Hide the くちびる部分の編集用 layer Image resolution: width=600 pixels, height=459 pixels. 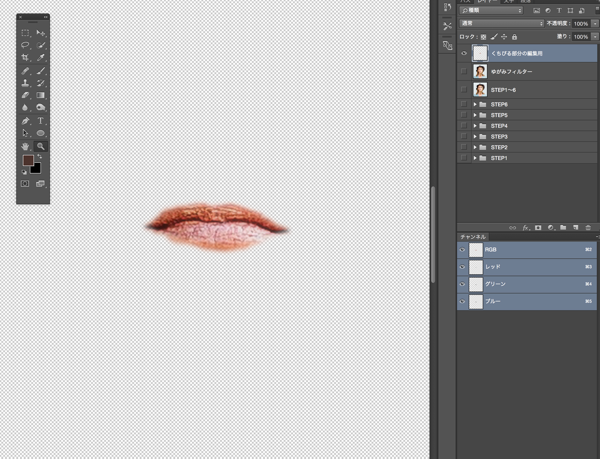click(x=464, y=53)
